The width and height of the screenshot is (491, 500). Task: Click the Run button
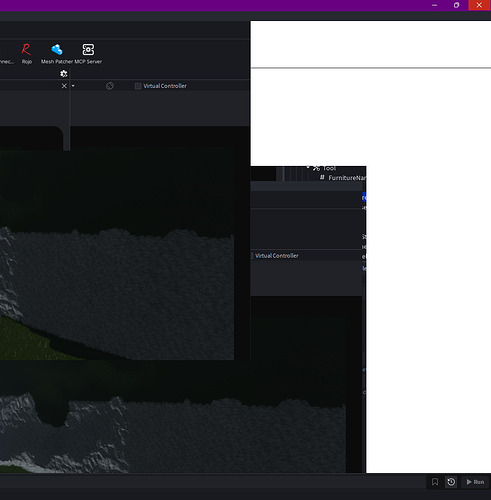pyautogui.click(x=475, y=482)
